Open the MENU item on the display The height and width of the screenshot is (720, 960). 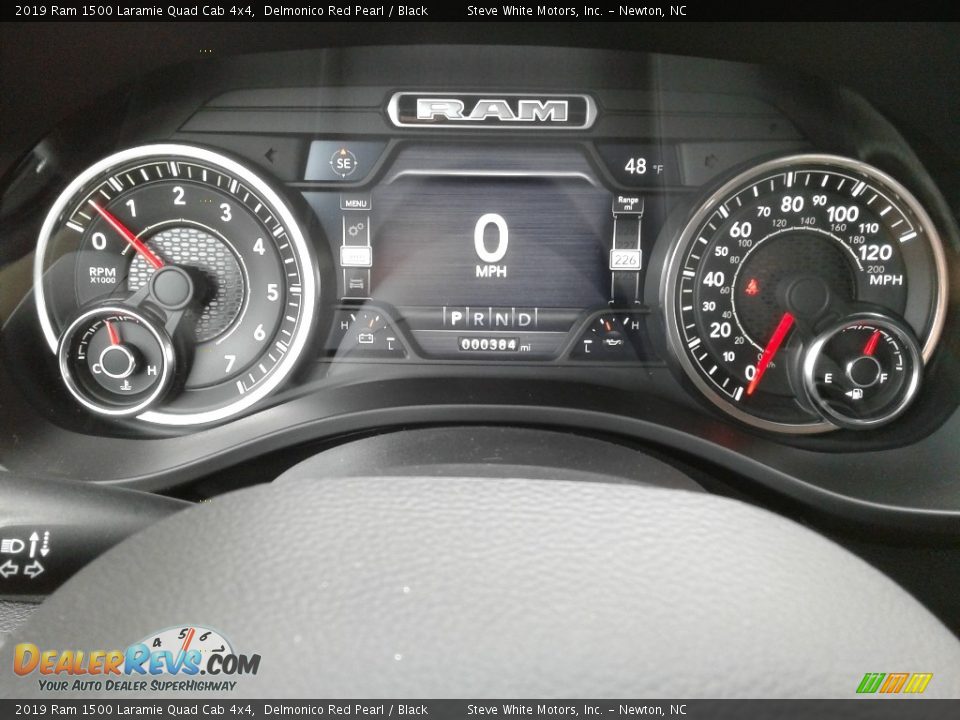[x=357, y=201]
